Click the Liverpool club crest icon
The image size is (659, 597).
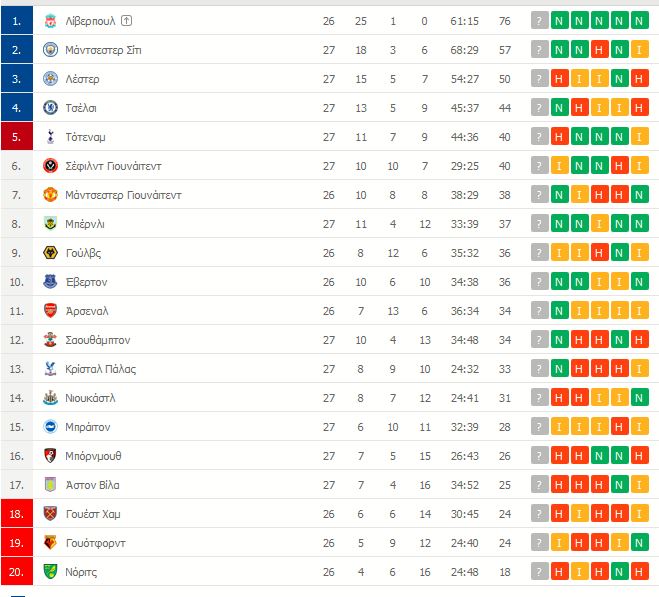tap(50, 21)
